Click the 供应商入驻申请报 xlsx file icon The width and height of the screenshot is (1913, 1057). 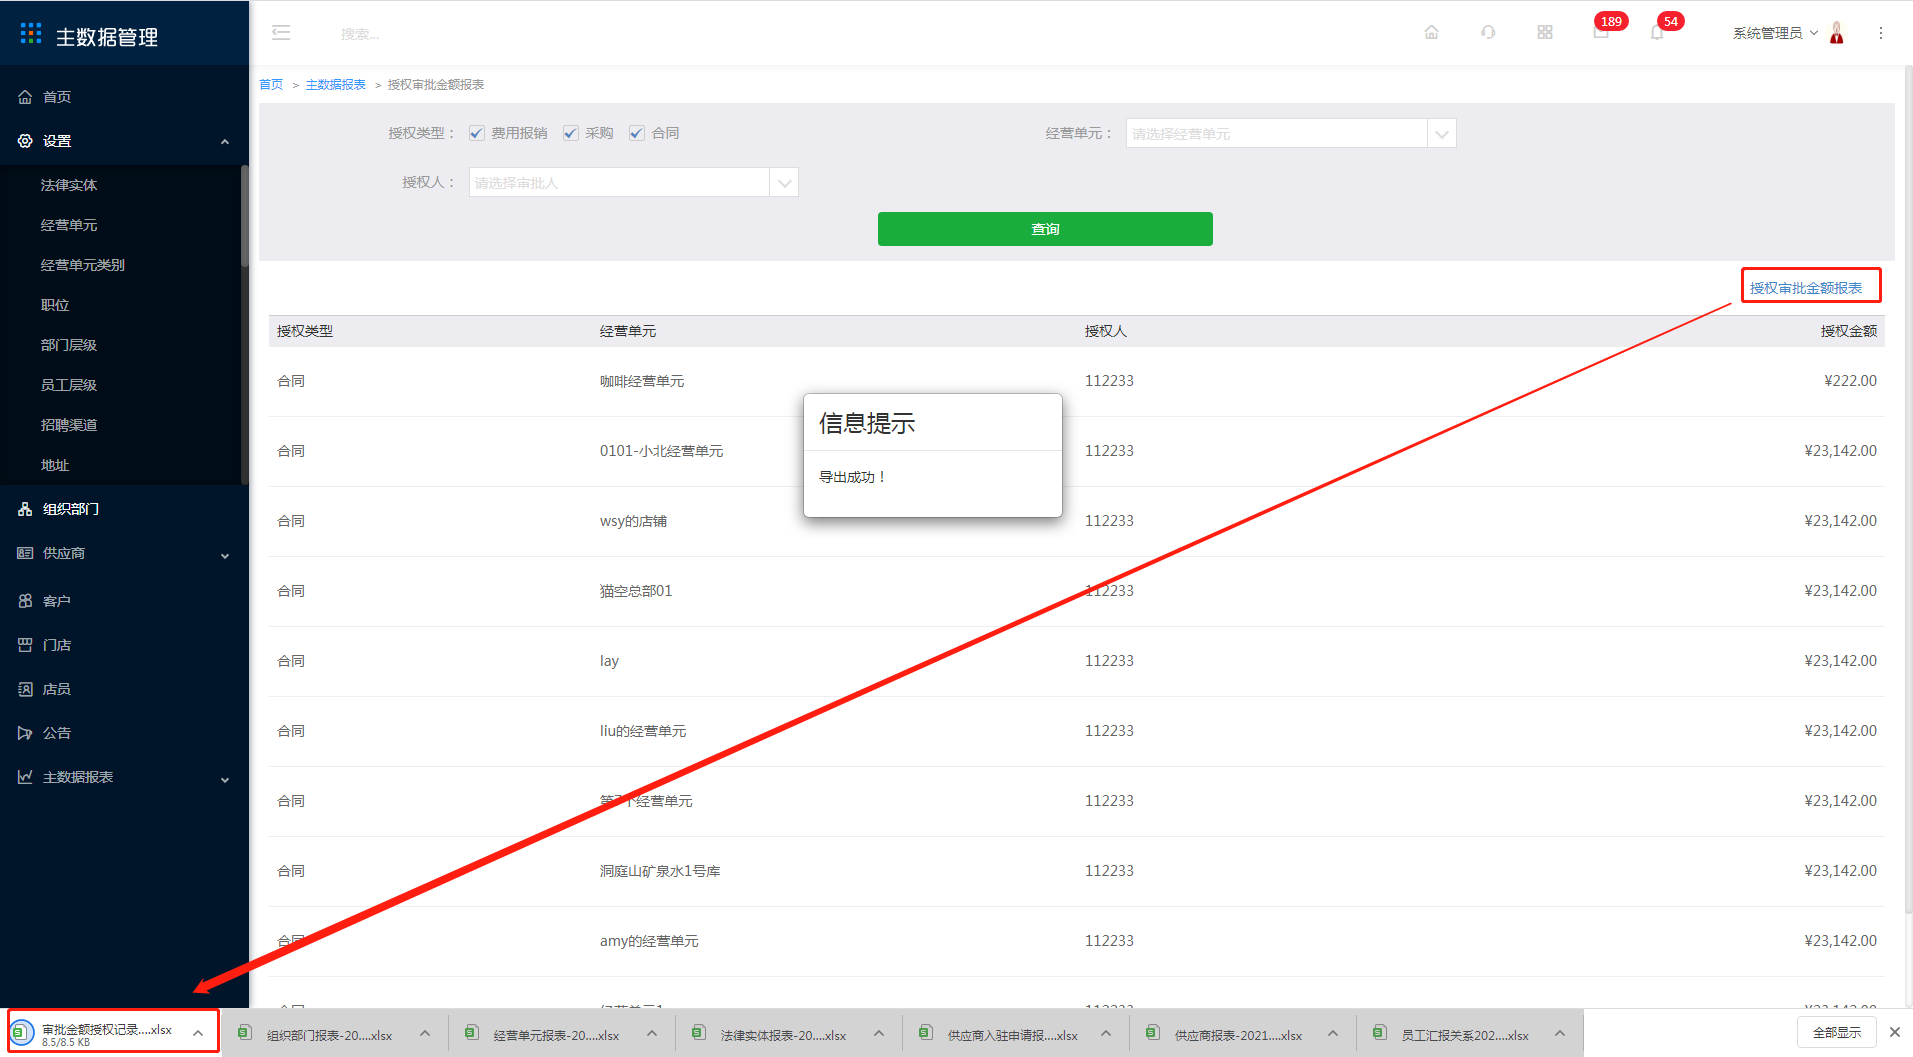(926, 1033)
